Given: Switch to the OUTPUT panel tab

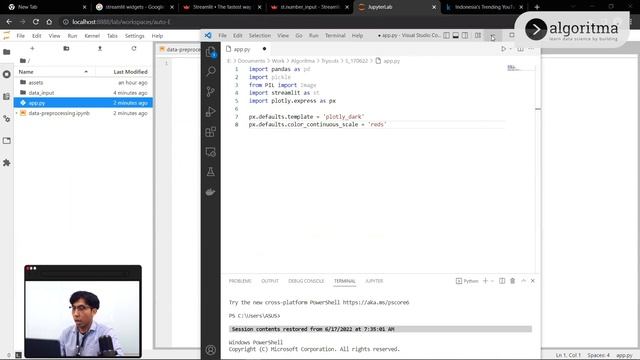Looking at the screenshot, I should pyautogui.click(x=270, y=281).
